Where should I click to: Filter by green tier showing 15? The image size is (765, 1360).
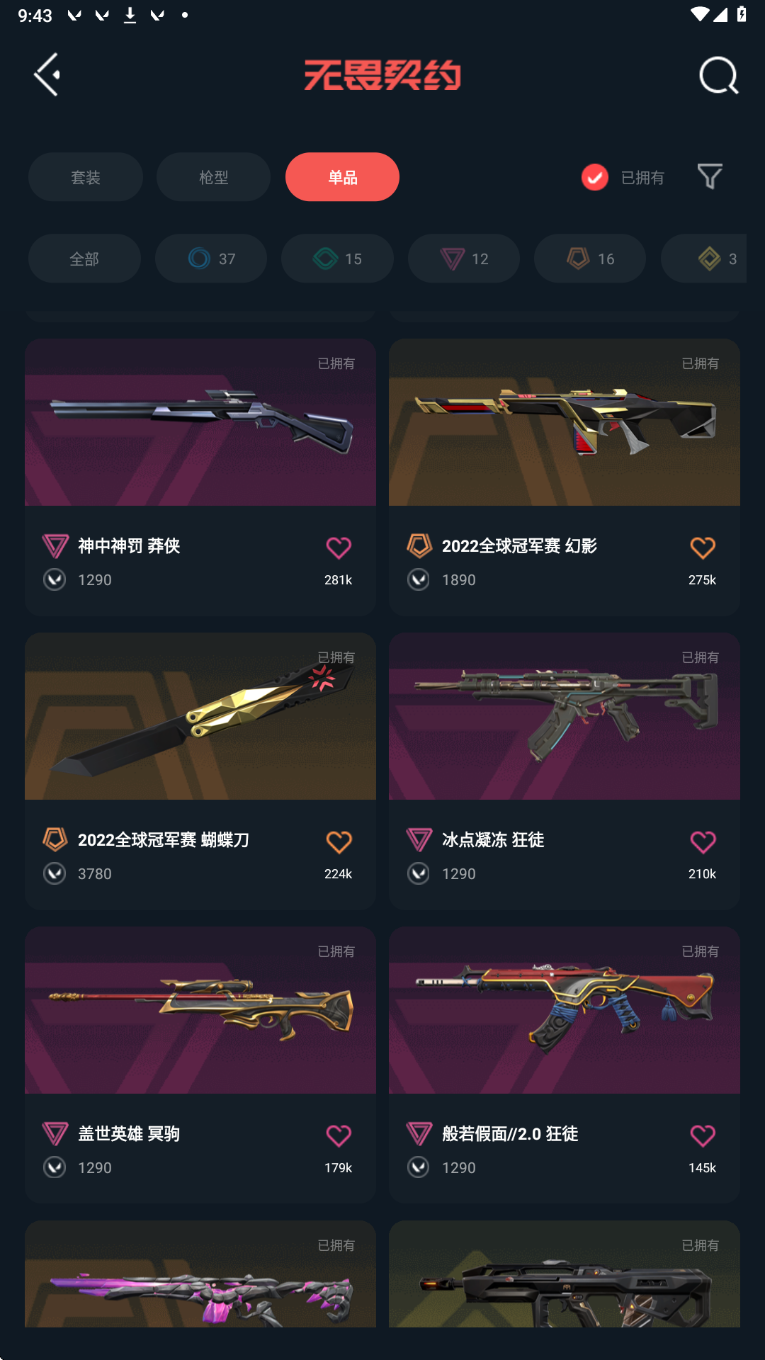(337, 259)
